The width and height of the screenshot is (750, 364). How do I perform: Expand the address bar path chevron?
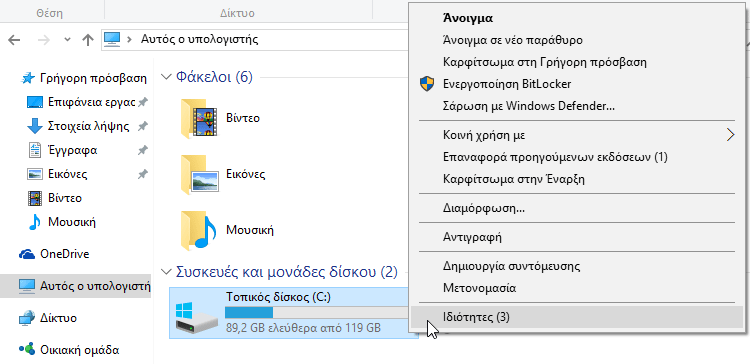(129, 39)
